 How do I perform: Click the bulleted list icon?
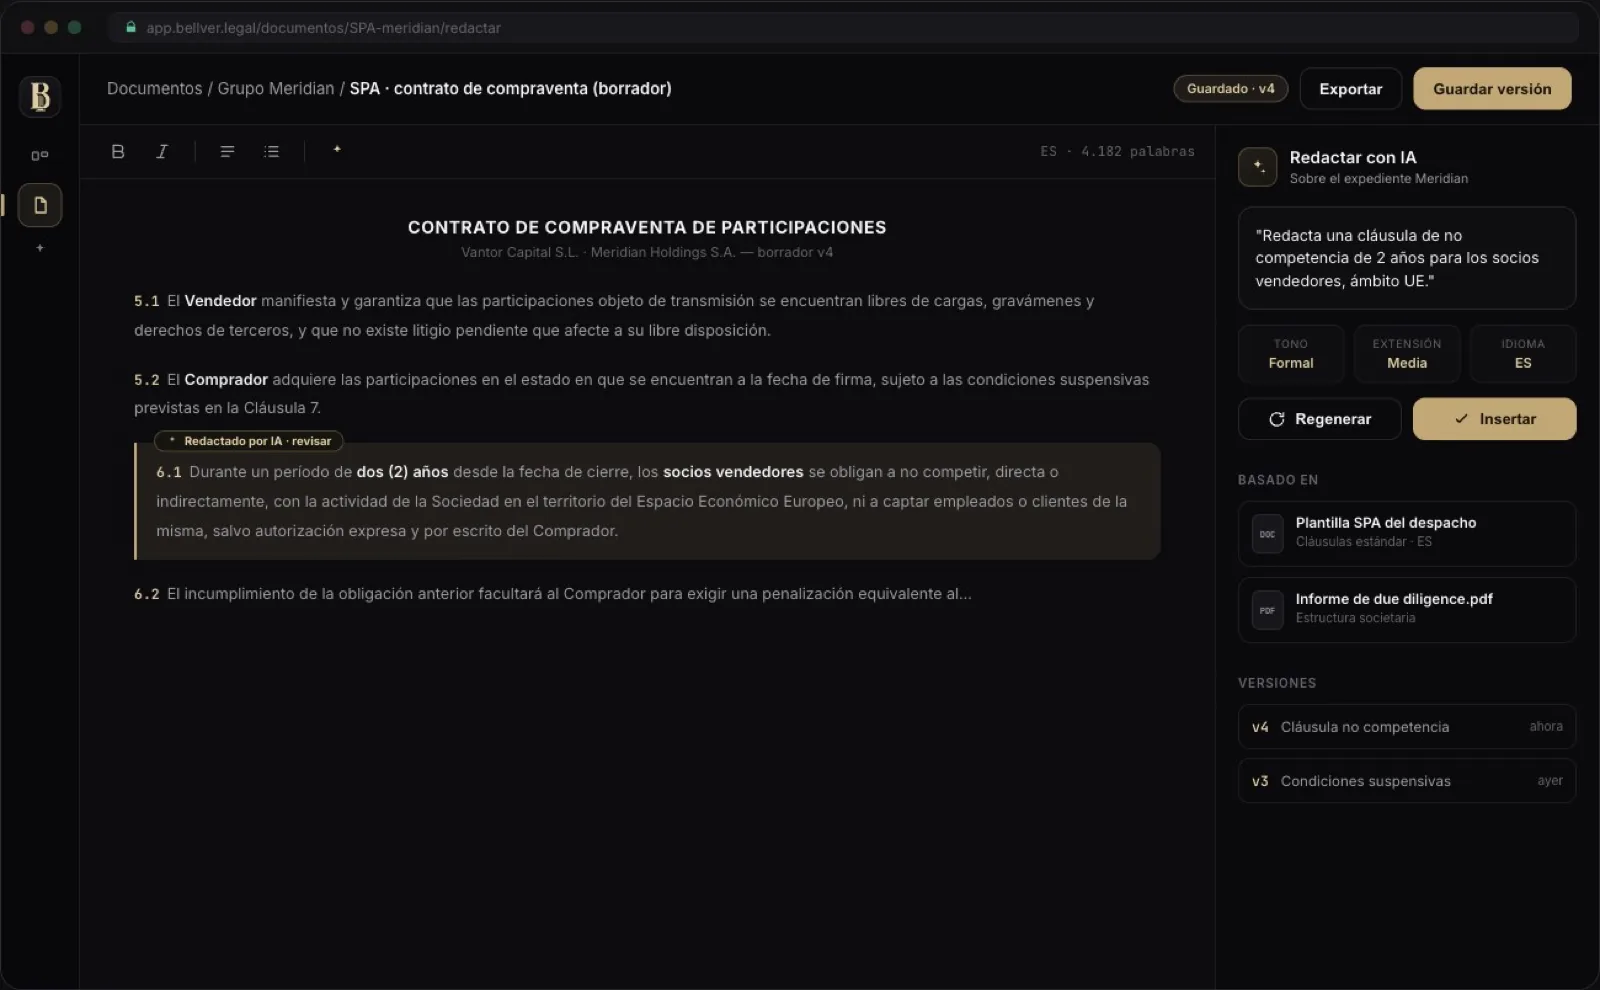pos(271,151)
